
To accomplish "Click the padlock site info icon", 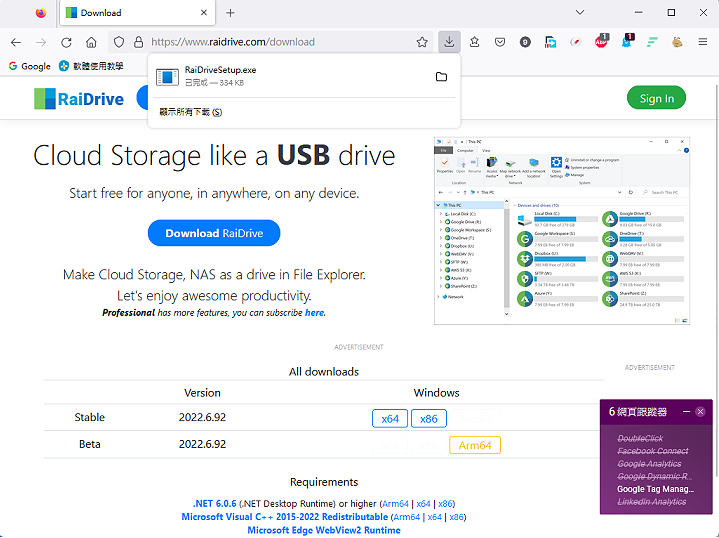I will 138,42.
